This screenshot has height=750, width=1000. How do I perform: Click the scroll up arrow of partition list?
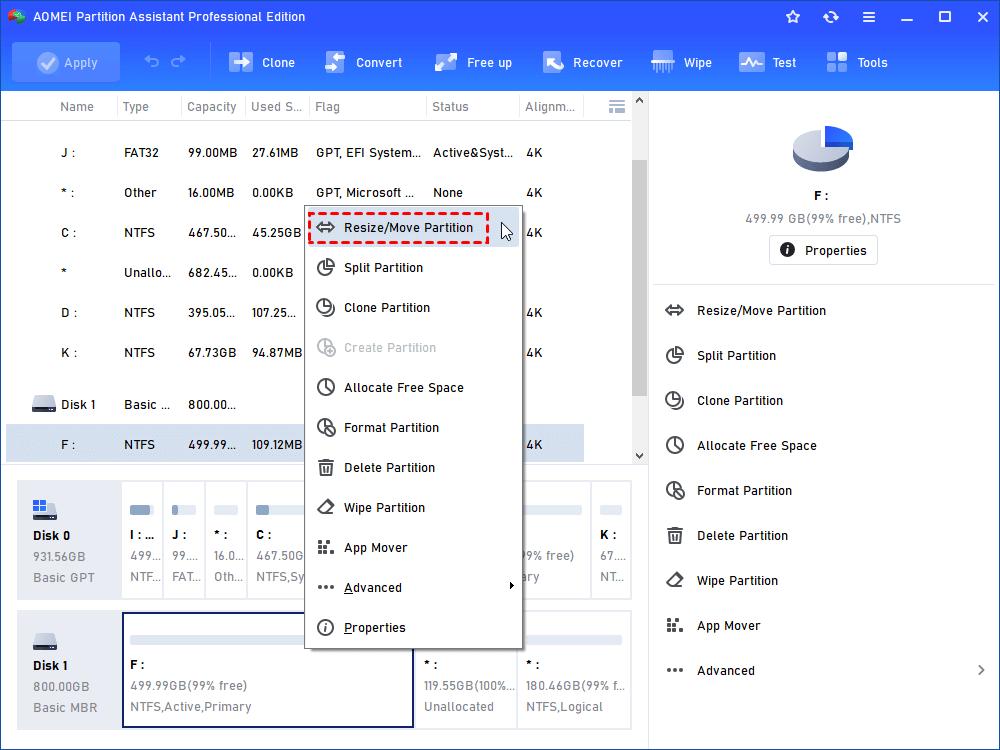[639, 101]
